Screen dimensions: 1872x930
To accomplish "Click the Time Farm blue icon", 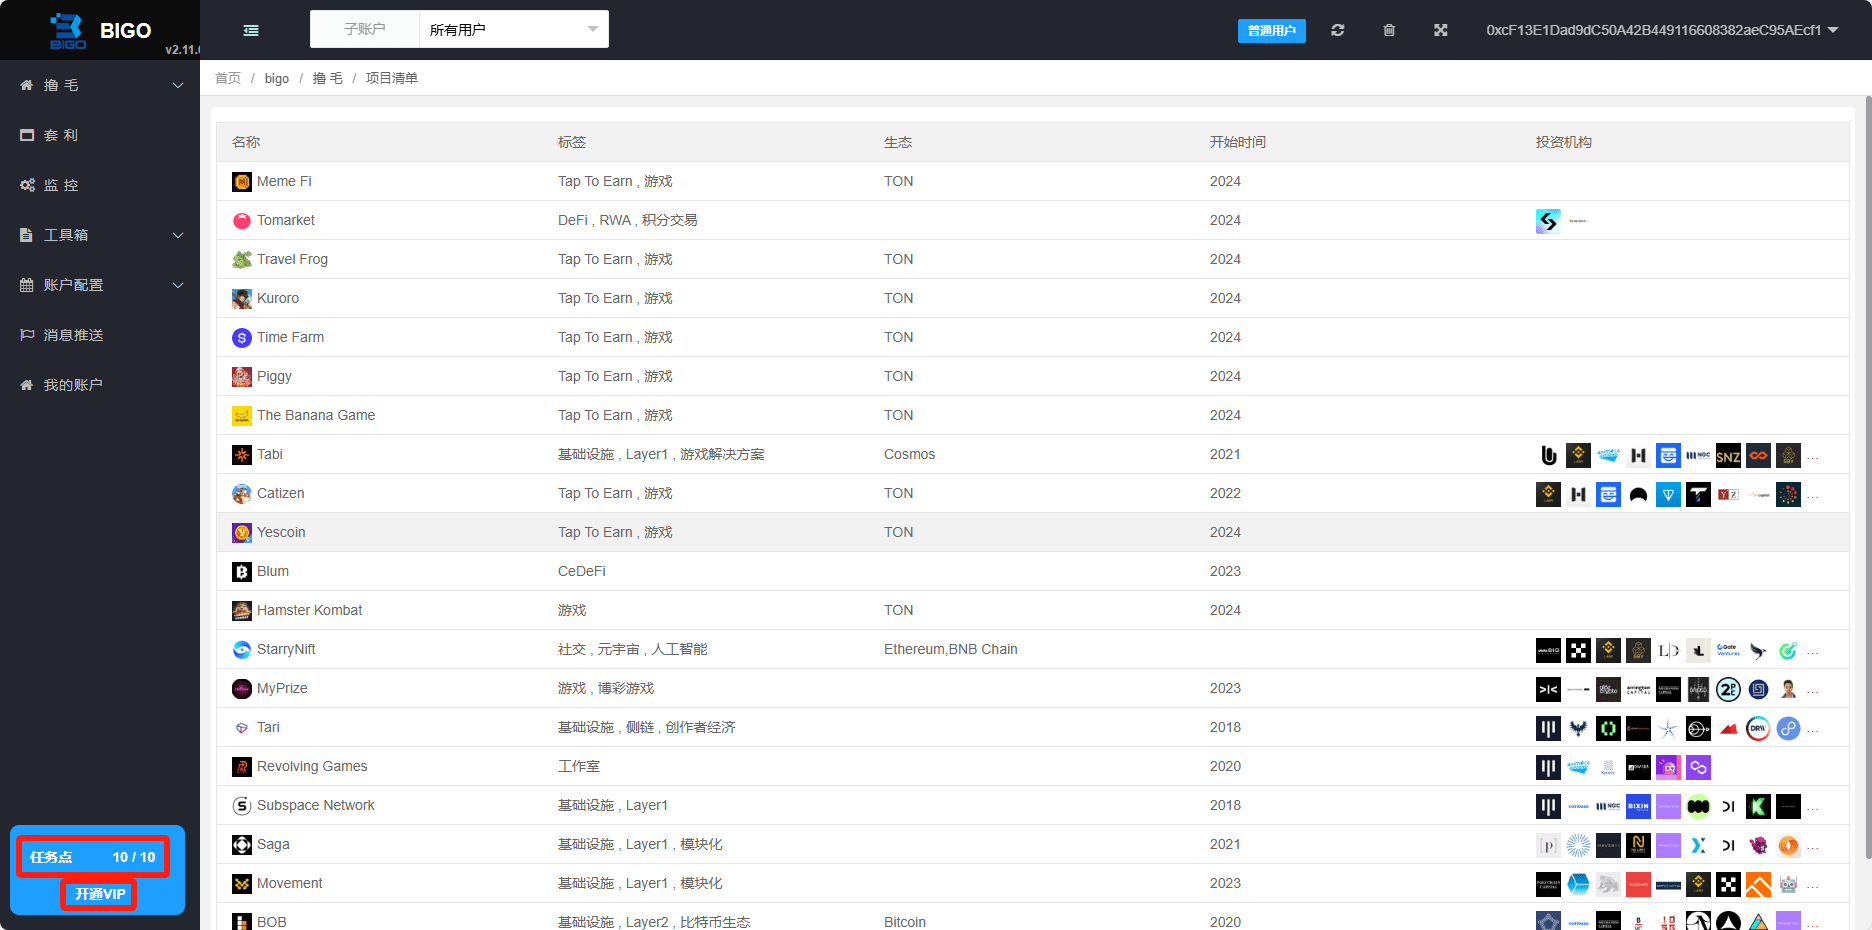I will (x=242, y=338).
